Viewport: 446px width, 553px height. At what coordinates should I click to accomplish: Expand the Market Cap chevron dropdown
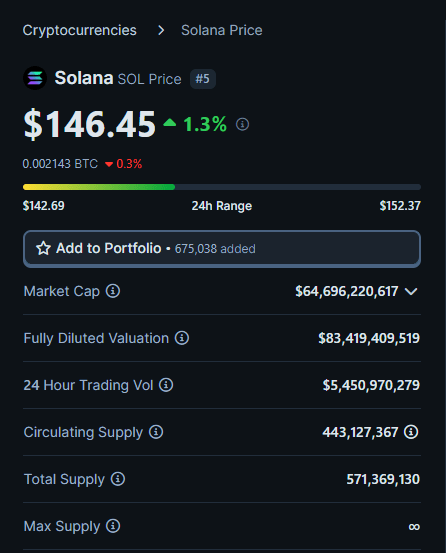[411, 291]
